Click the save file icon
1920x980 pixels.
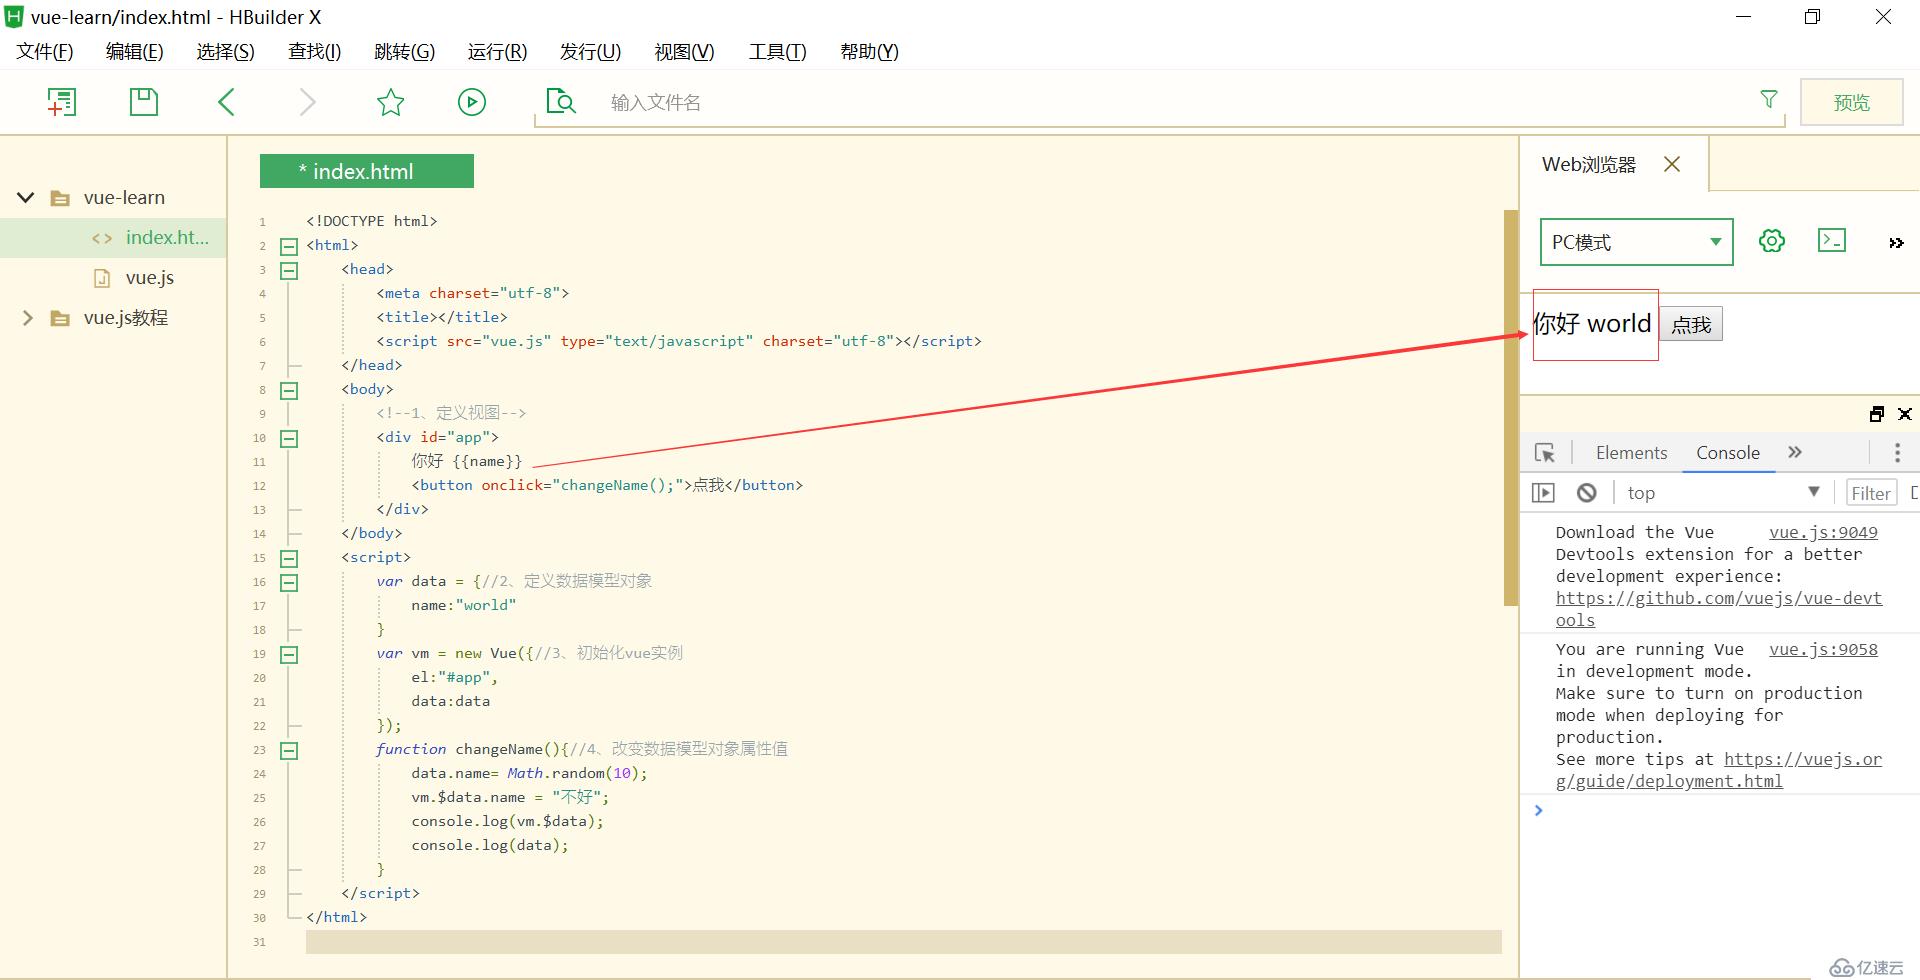click(x=144, y=102)
